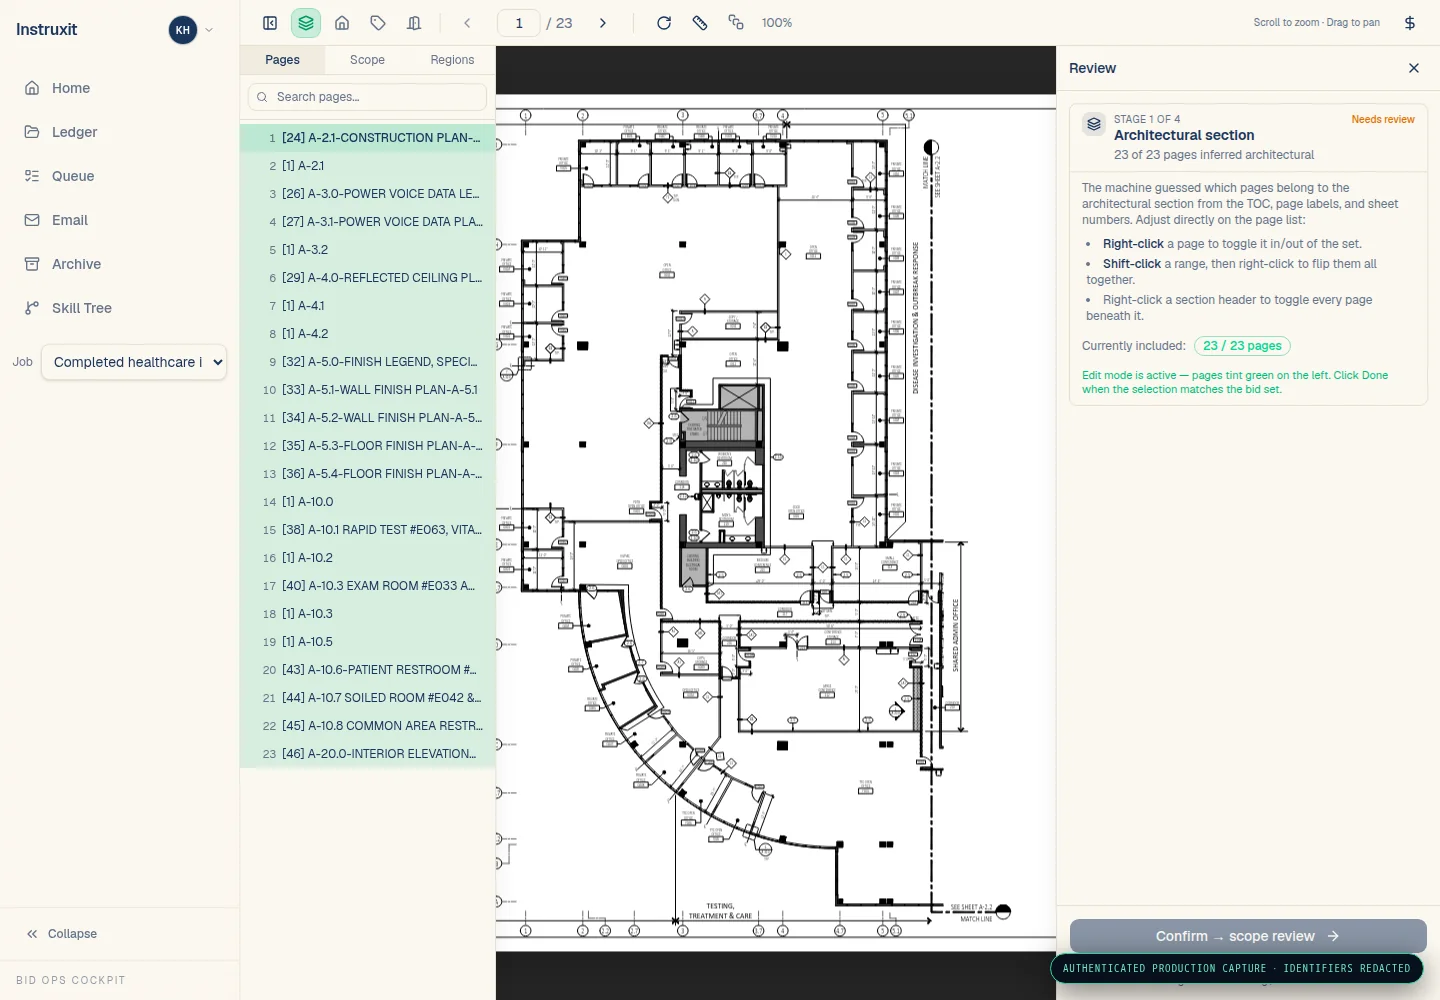Click the tag icon in the toolbar
Image resolution: width=1440 pixels, height=1000 pixels.
tap(378, 23)
